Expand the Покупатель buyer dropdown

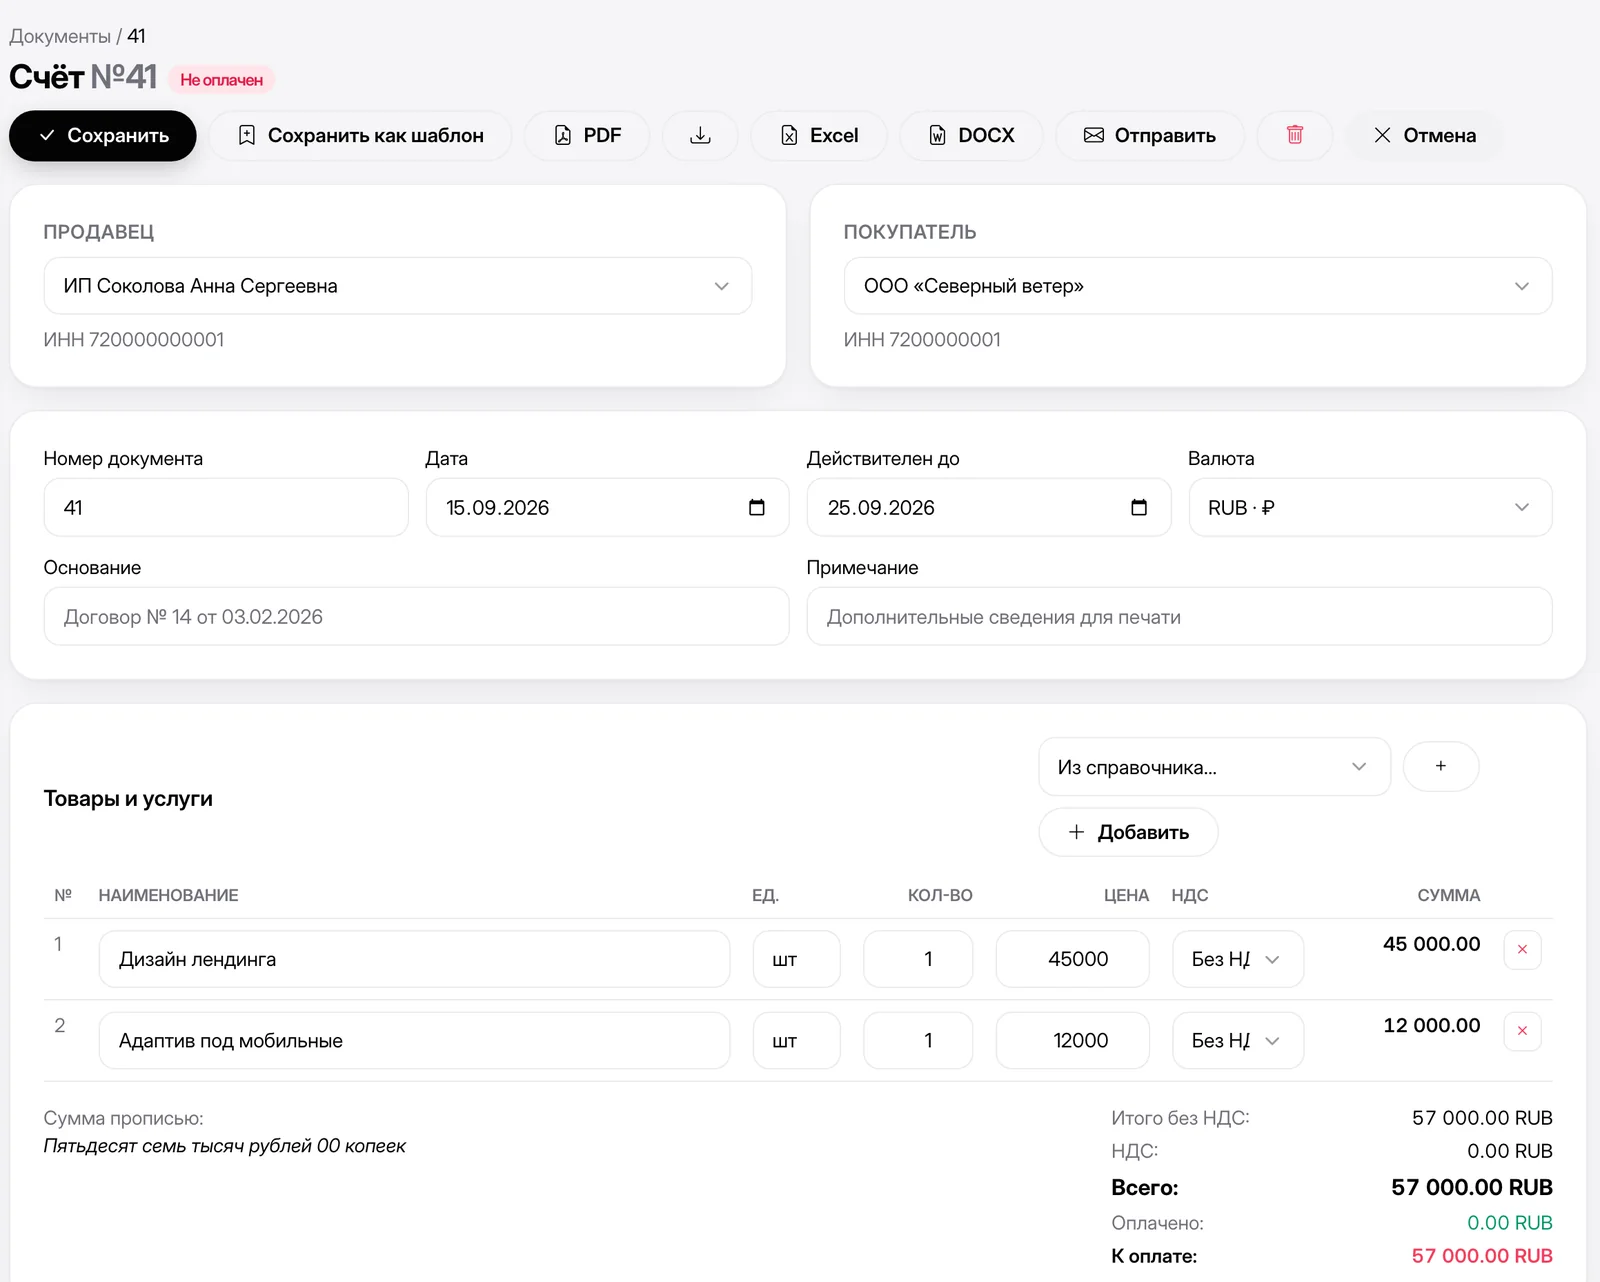click(1198, 286)
